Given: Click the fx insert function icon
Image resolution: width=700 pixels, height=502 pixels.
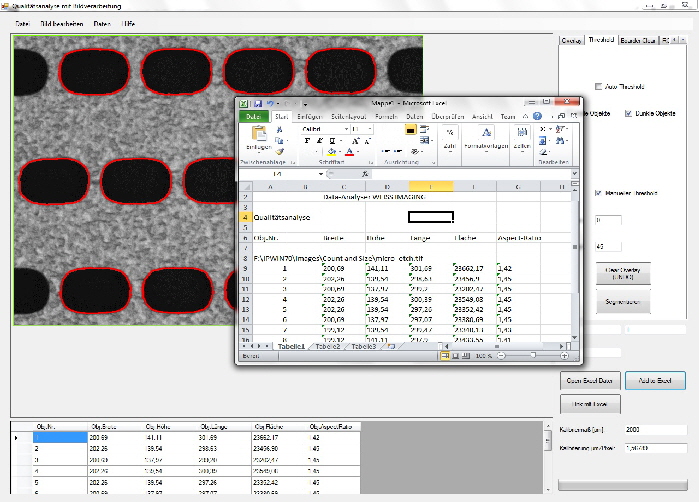Looking at the screenshot, I should tap(365, 174).
